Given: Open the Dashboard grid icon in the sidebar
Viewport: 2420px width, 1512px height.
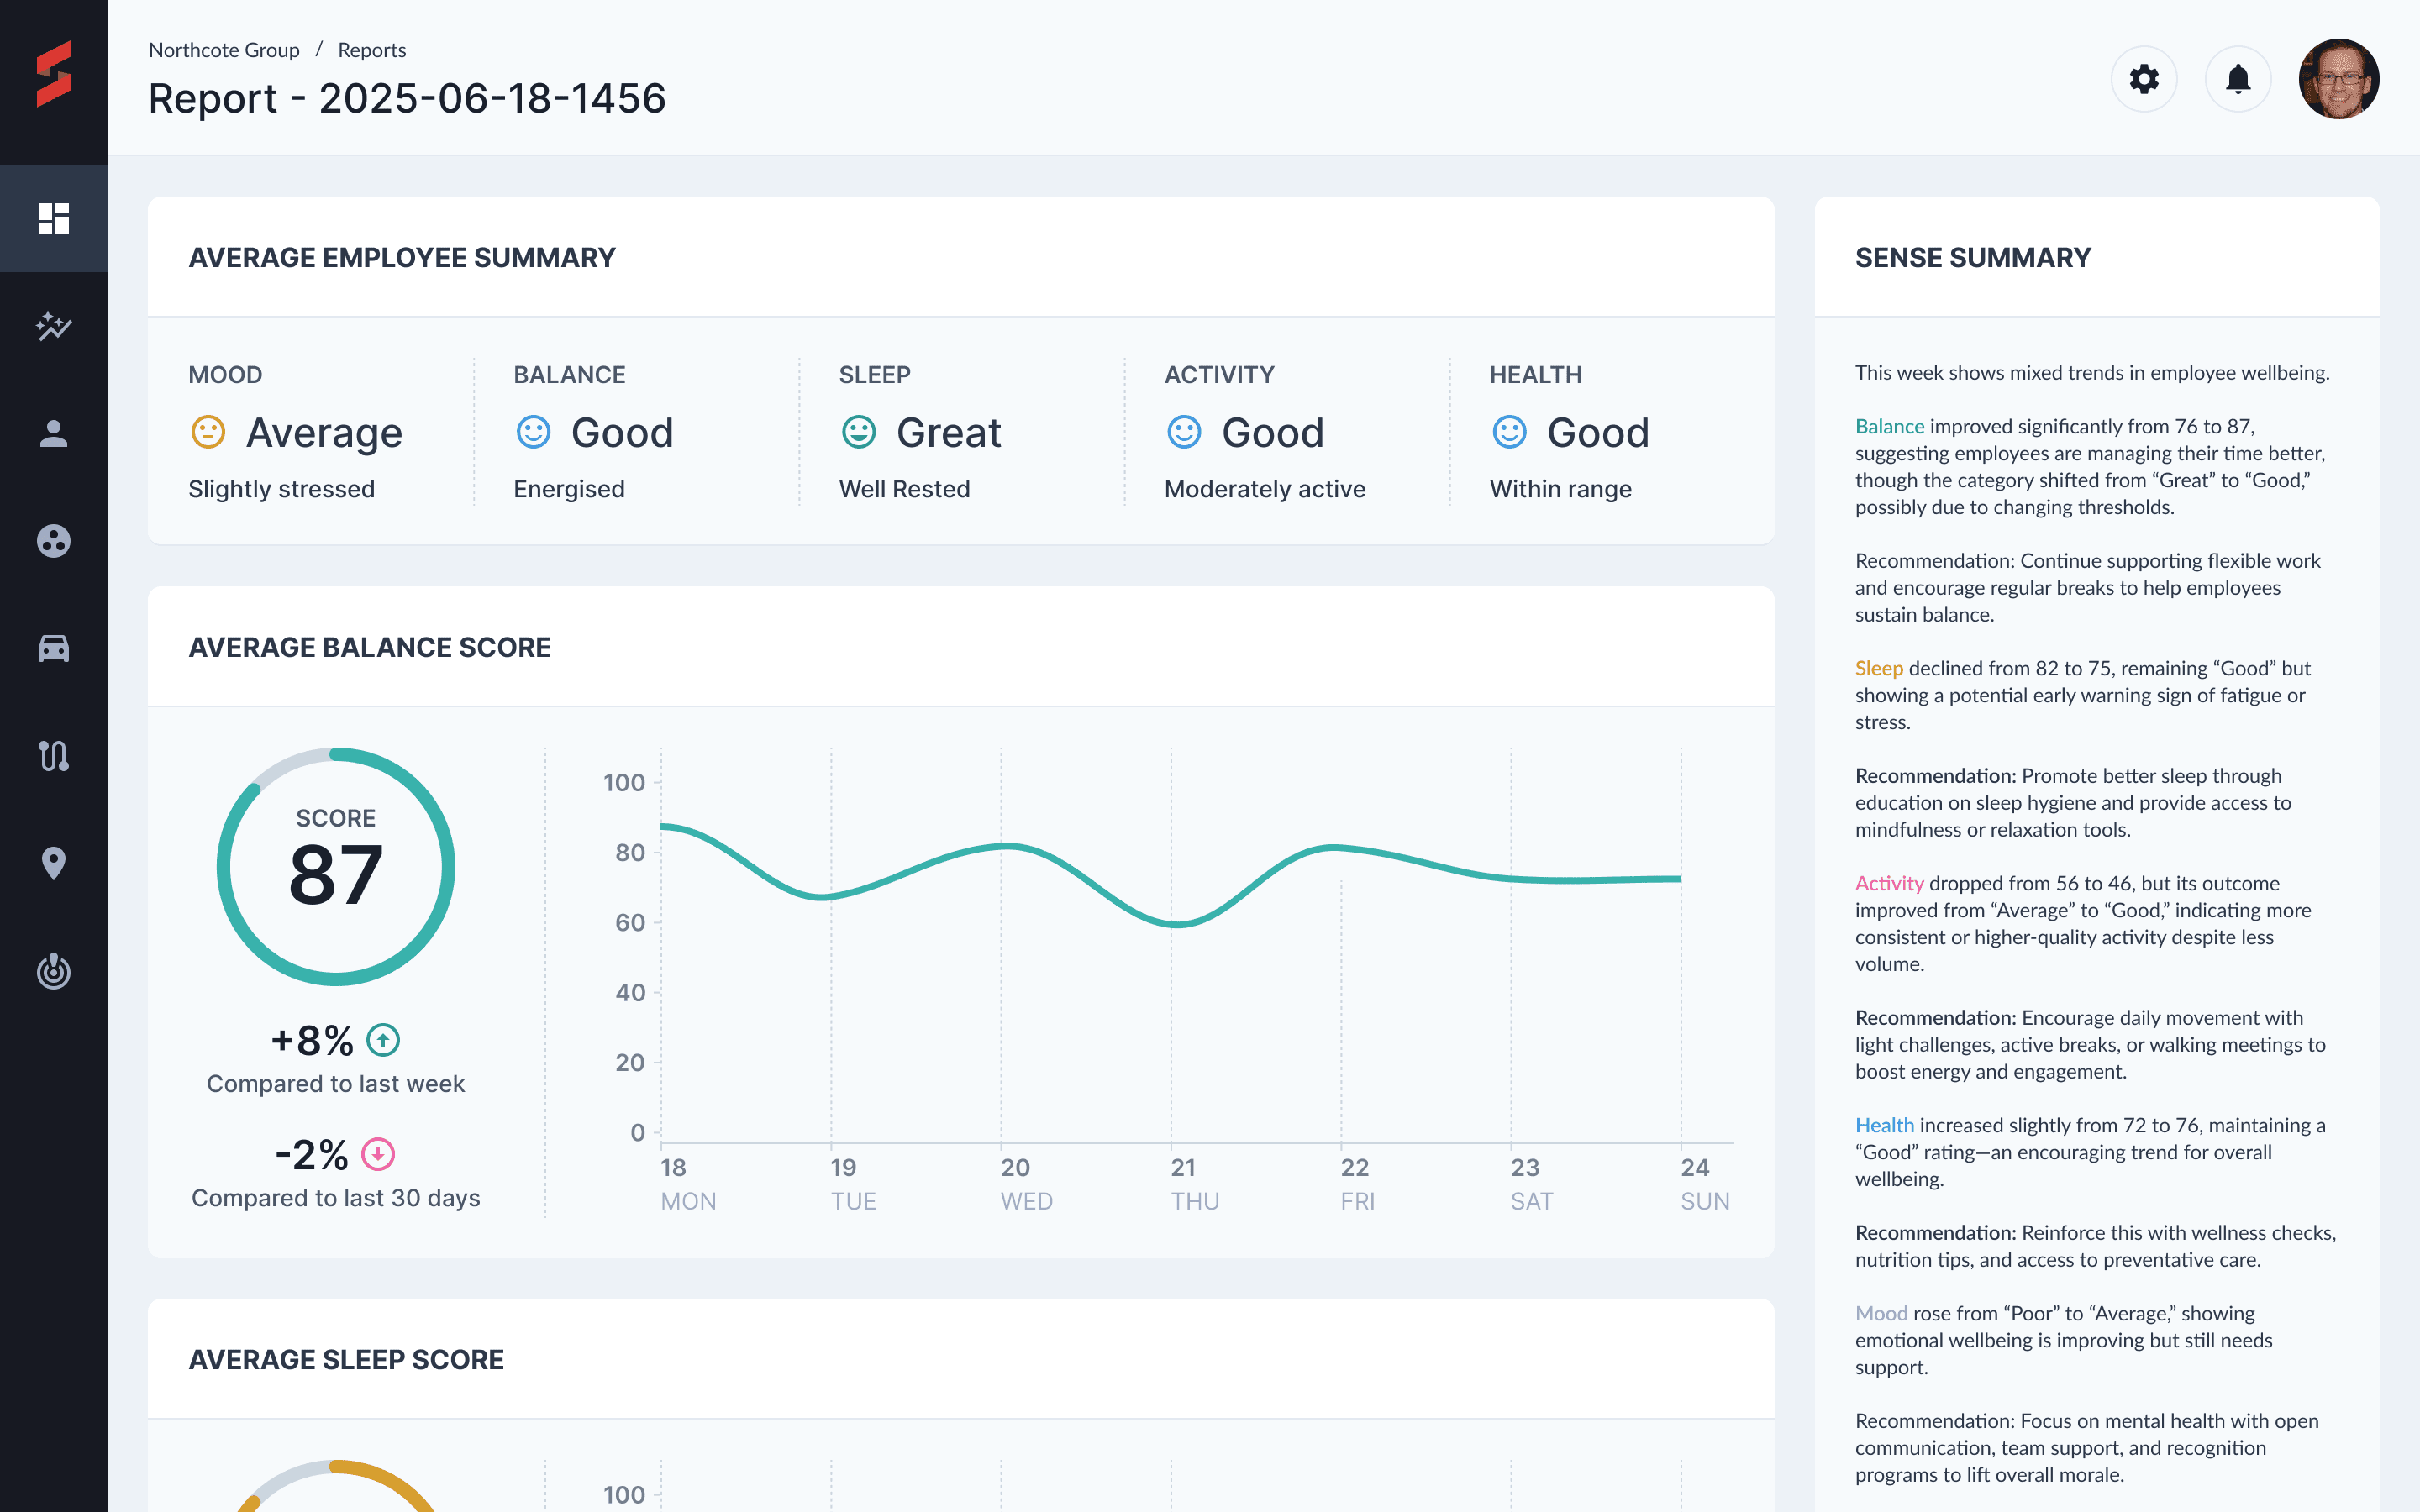Looking at the screenshot, I should pyautogui.click(x=54, y=218).
